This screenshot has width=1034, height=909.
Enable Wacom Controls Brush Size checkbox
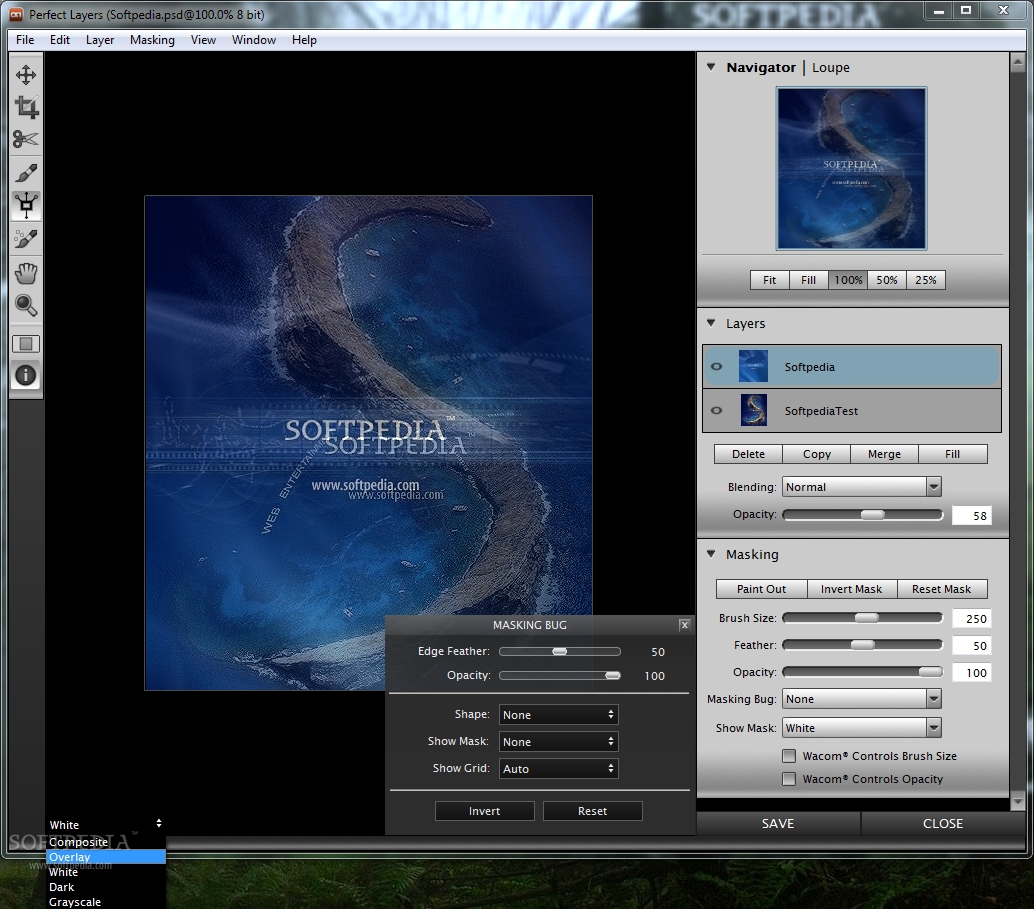(x=789, y=756)
